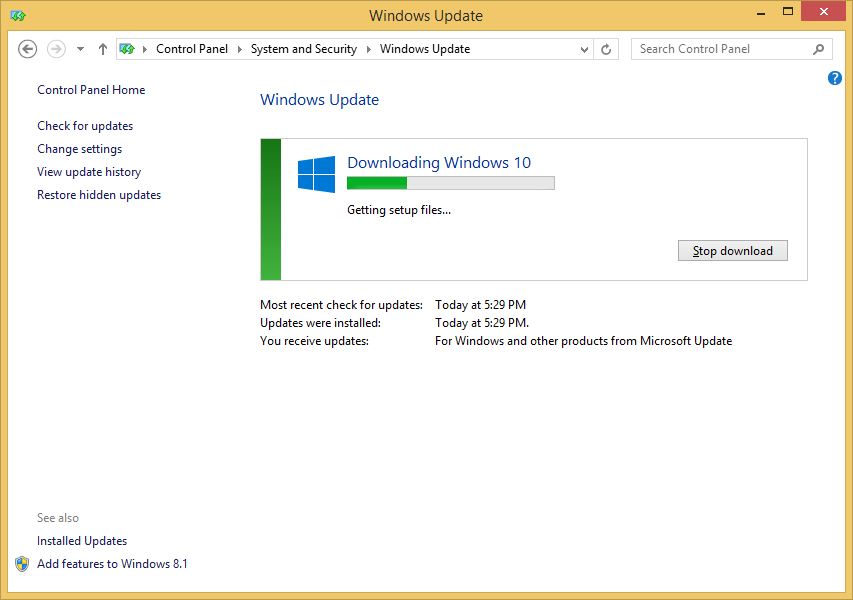The height and width of the screenshot is (600, 853).
Task: Go up one level with Up arrow
Action: (x=103, y=49)
